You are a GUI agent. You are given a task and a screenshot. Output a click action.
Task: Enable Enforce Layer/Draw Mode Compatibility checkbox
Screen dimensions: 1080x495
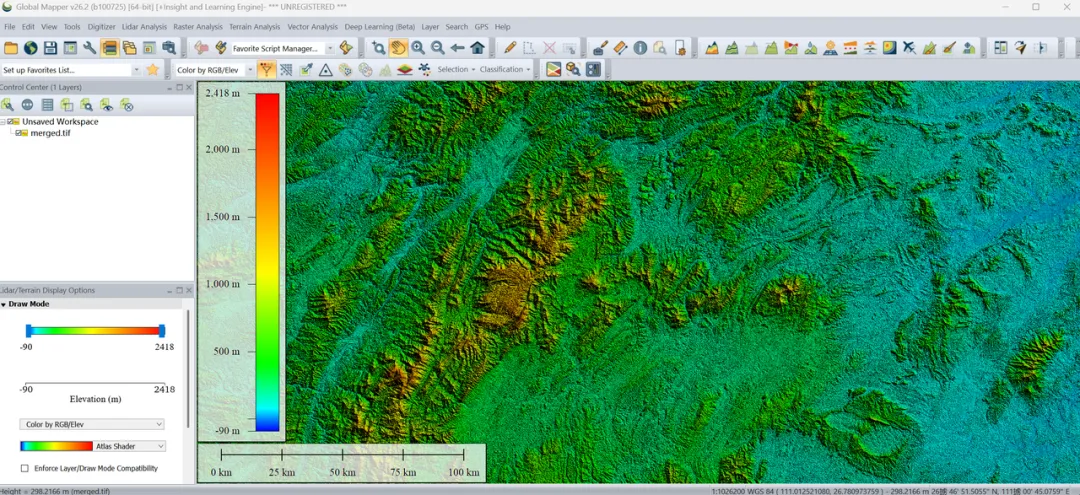[x=25, y=468]
